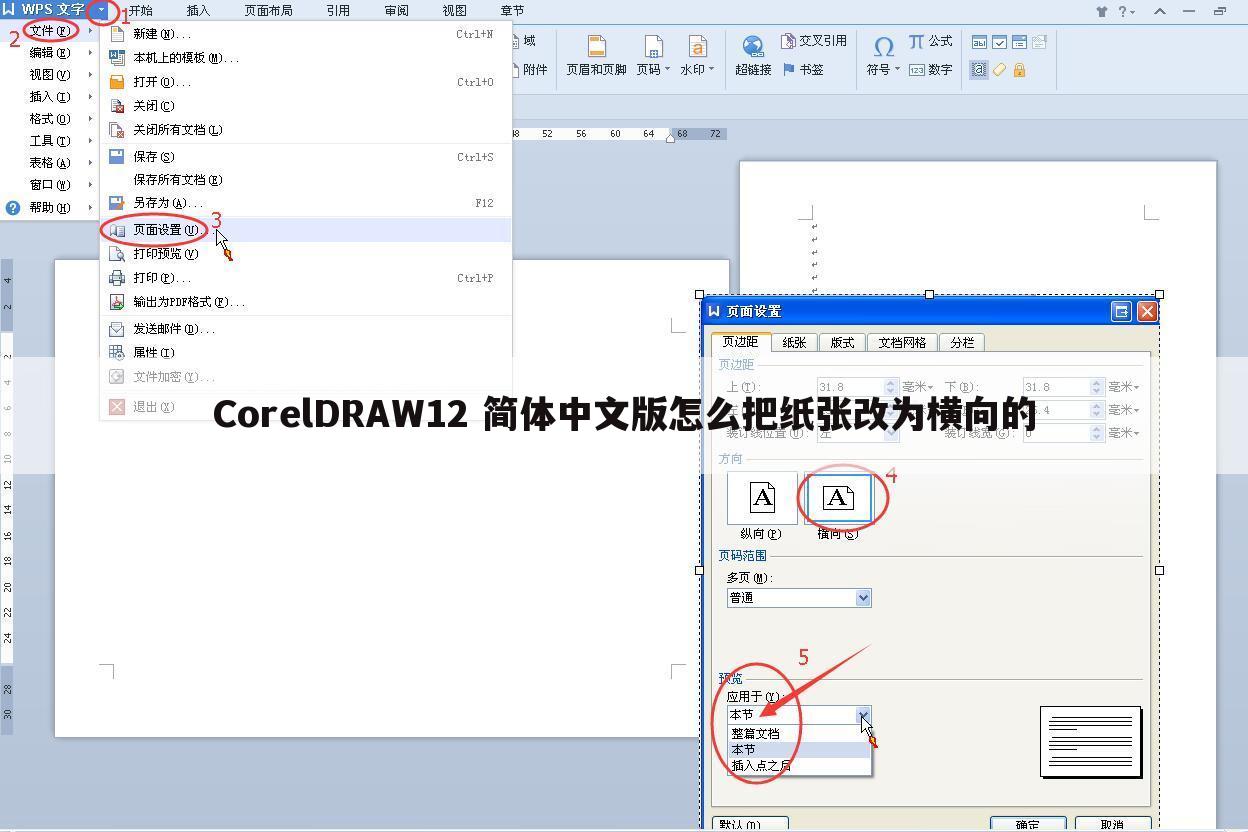Image resolution: width=1248 pixels, height=832 pixels.
Task: Expand the 表格 submenu
Action: tap(90, 163)
